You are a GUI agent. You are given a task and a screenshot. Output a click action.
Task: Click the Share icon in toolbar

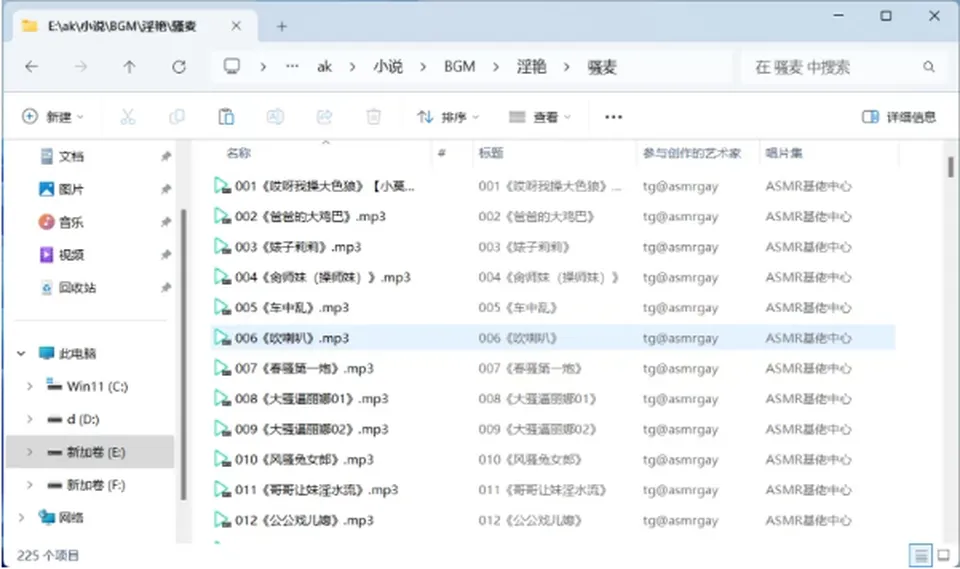[x=324, y=116]
